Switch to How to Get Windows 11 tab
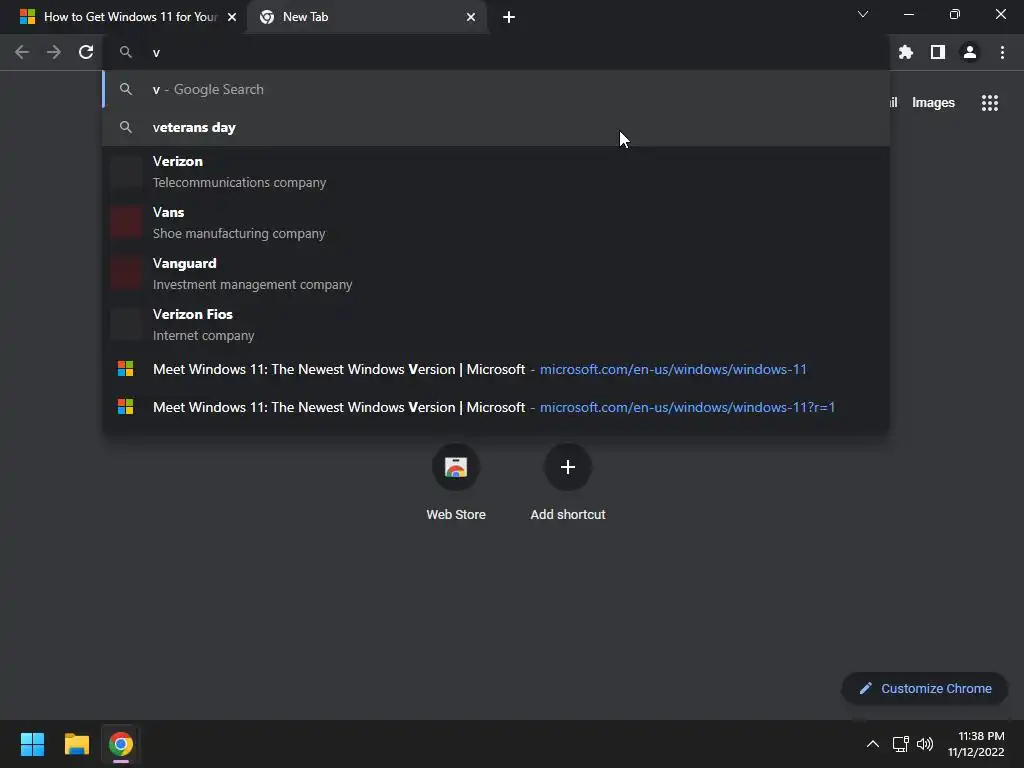Viewport: 1024px width, 768px height. tap(123, 17)
